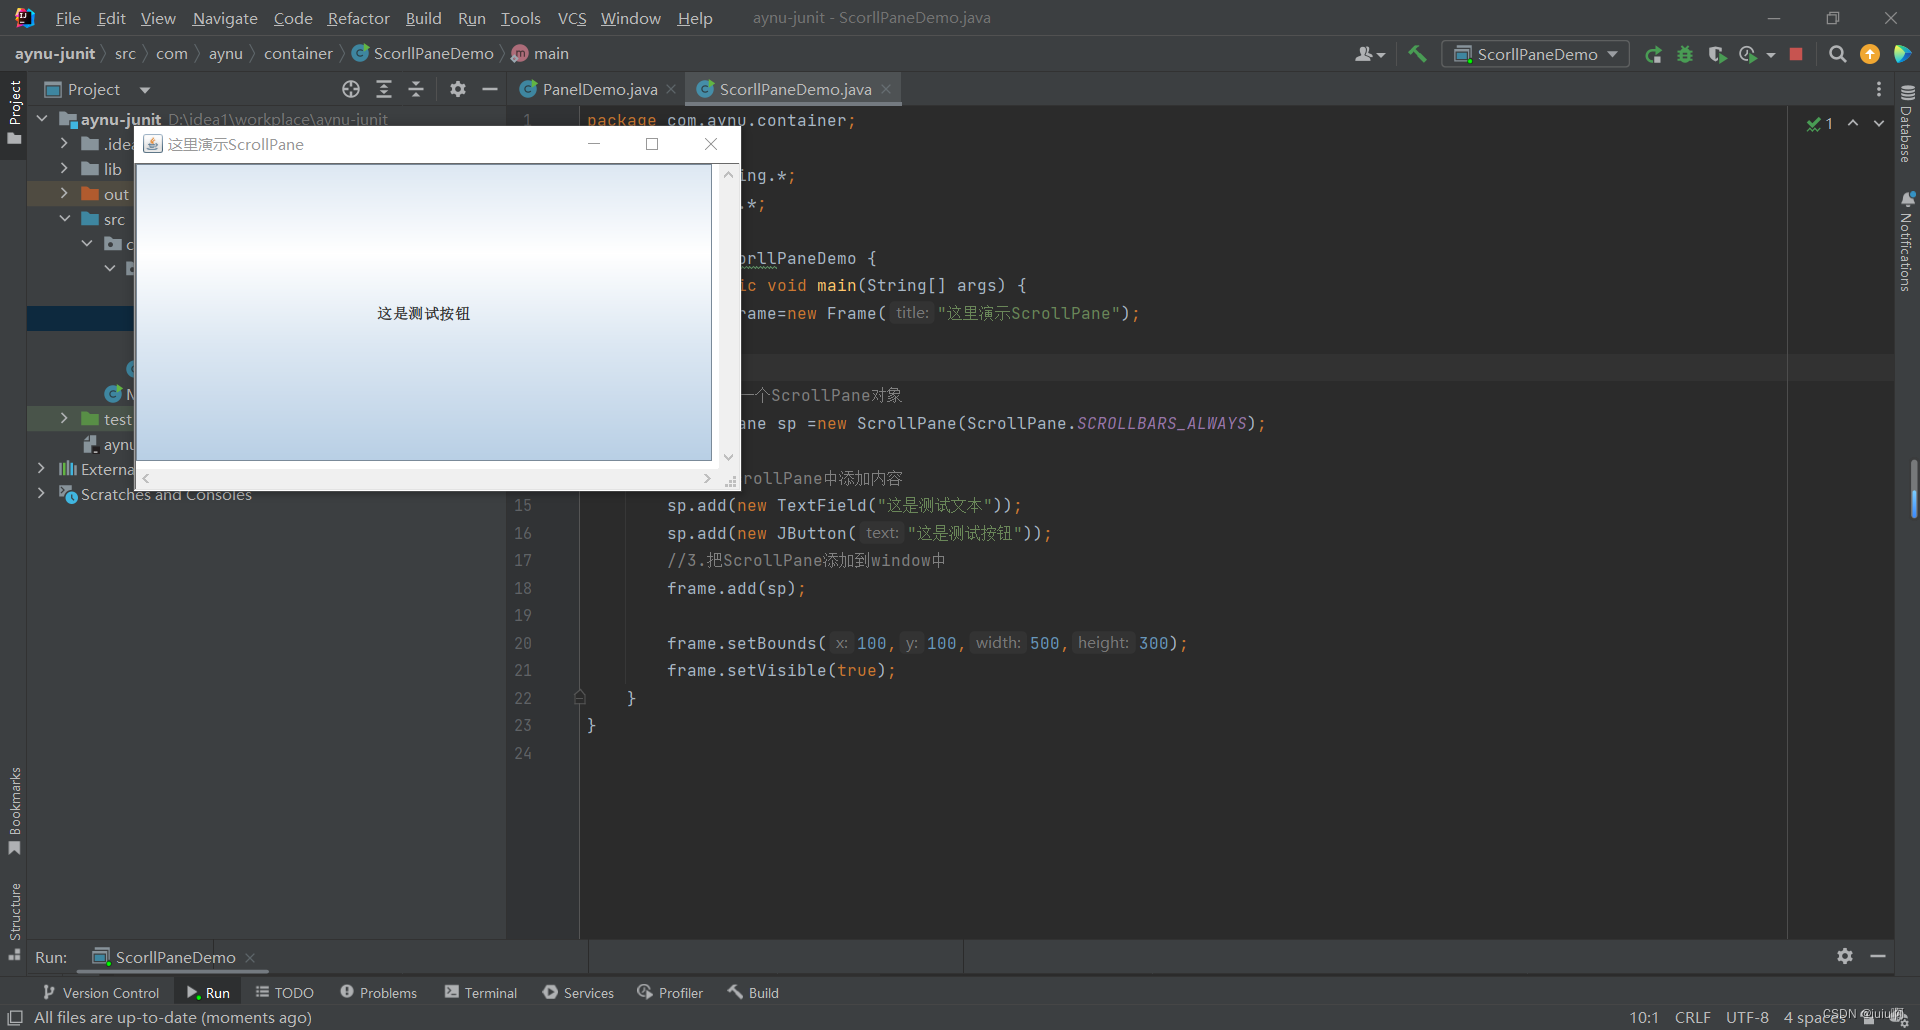Switch to PanelDemo.java tab
The width and height of the screenshot is (1920, 1030).
pos(599,89)
